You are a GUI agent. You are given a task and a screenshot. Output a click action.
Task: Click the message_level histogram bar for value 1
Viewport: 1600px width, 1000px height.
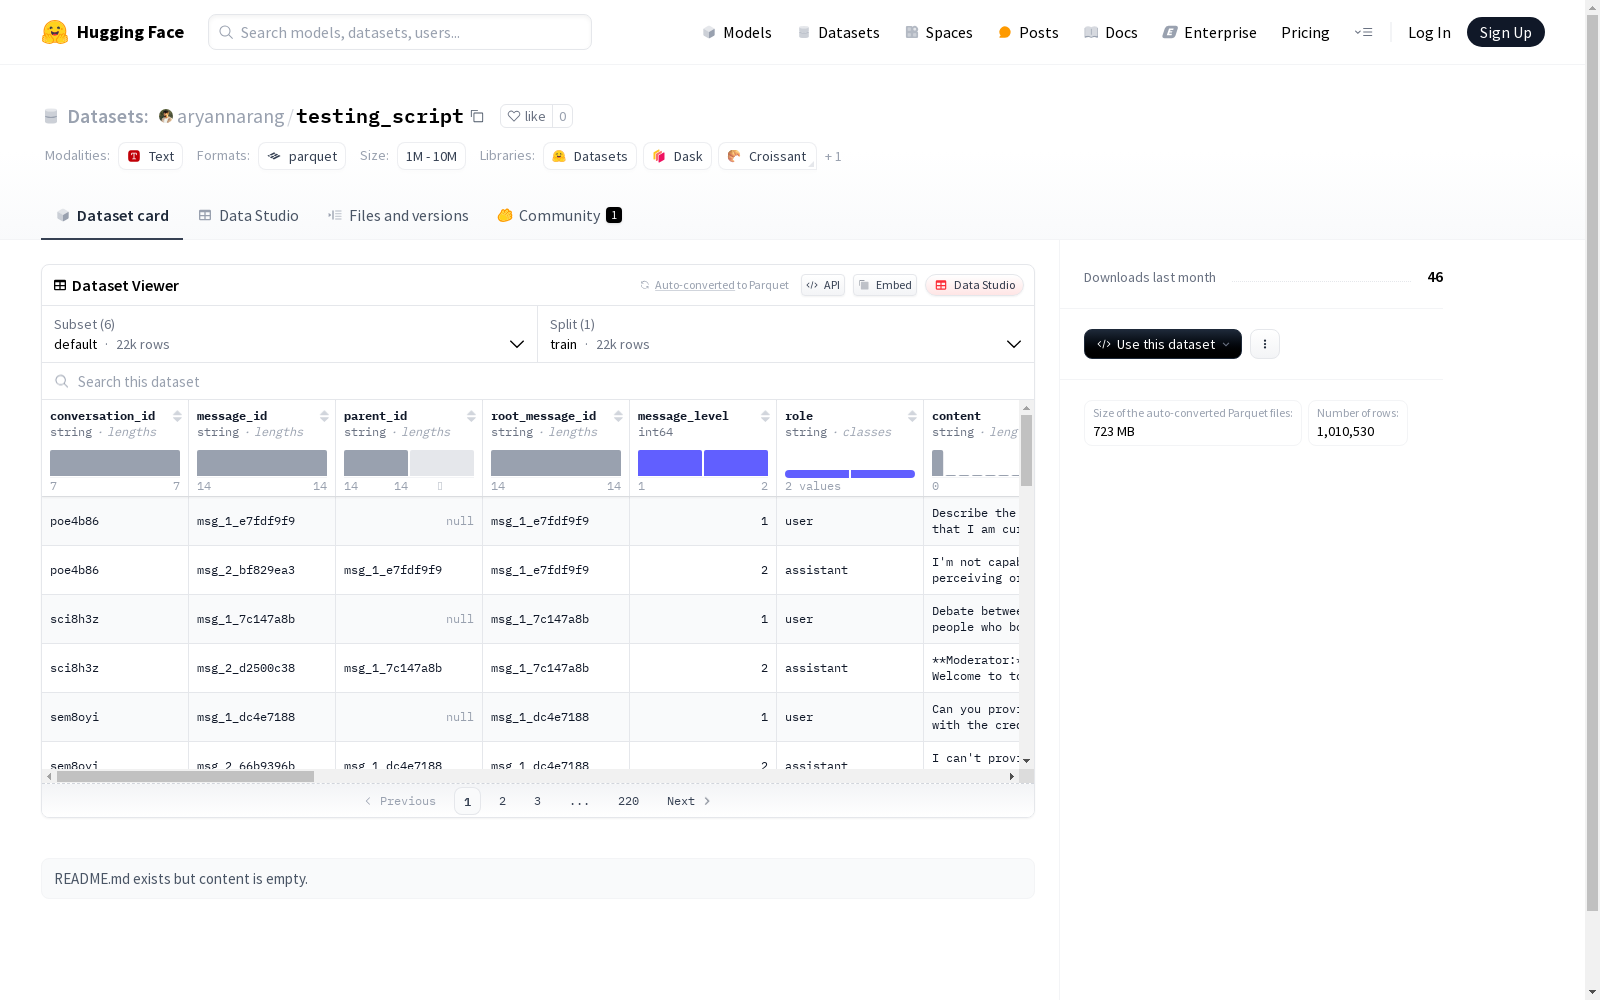tap(670, 463)
